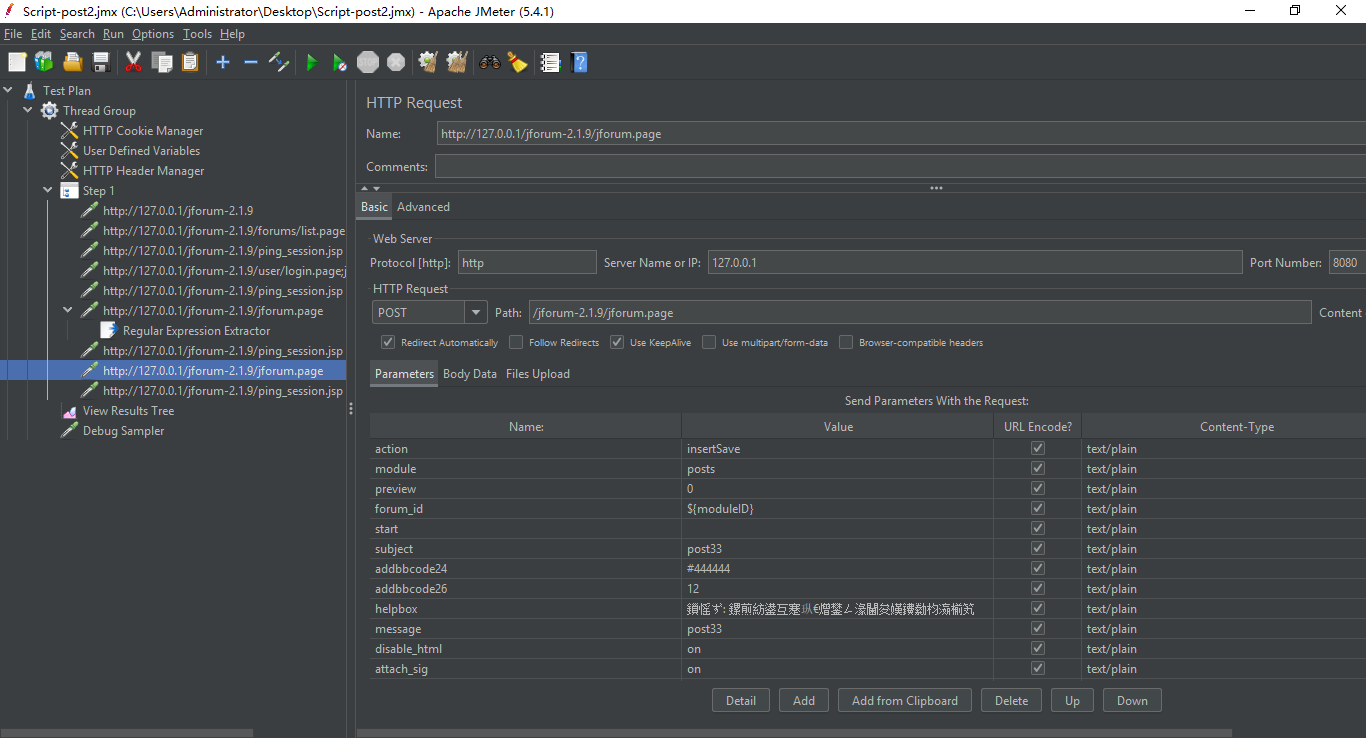Click the Comments input field

(x=900, y=167)
